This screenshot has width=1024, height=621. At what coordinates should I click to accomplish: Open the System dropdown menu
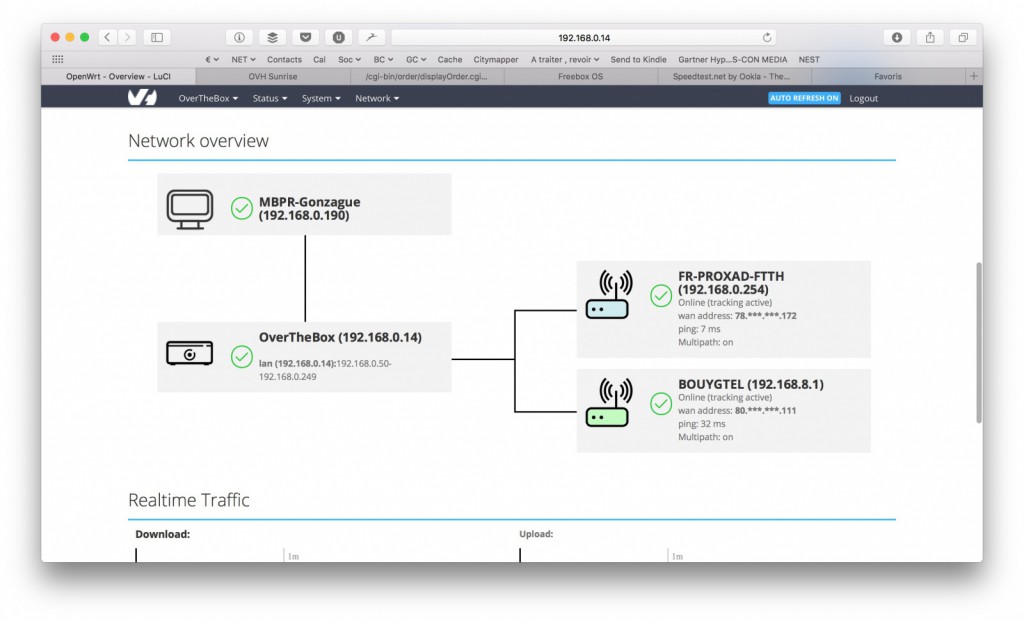[x=321, y=98]
